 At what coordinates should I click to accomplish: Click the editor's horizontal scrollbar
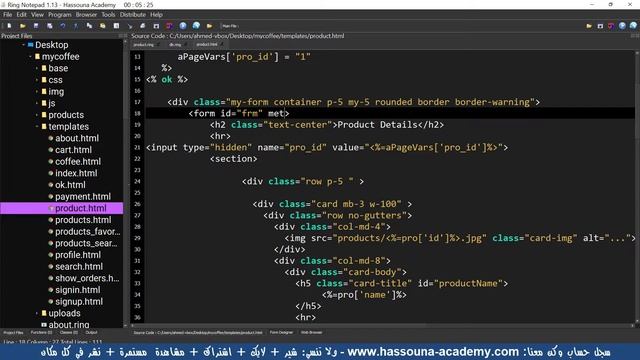point(382,326)
